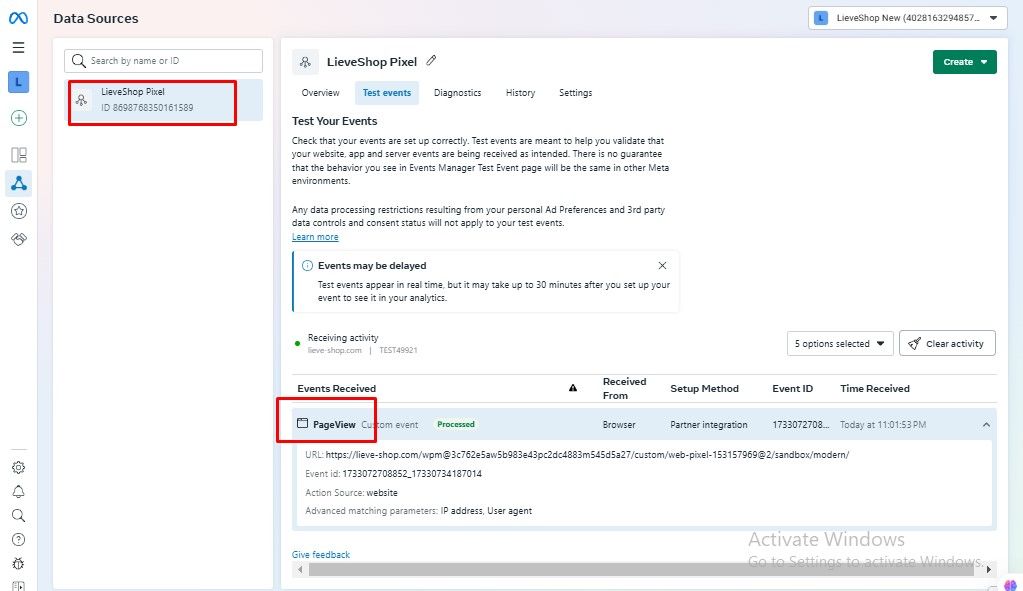The image size is (1023, 591).
Task: Click the pixel icon in the data source list row
Action: (x=82, y=100)
